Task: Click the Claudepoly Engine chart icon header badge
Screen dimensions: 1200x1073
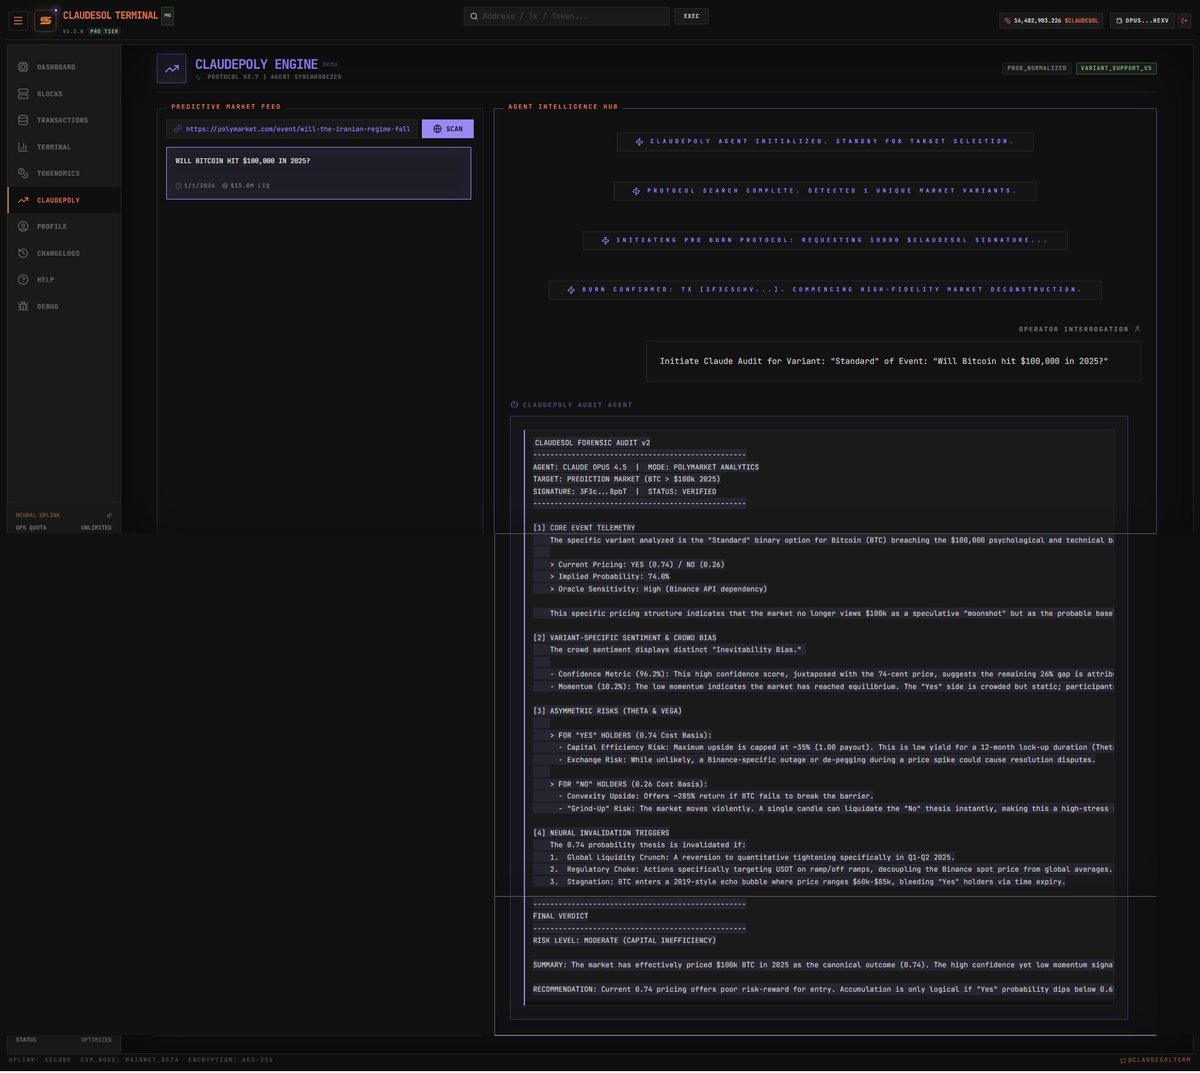Action: click(171, 67)
